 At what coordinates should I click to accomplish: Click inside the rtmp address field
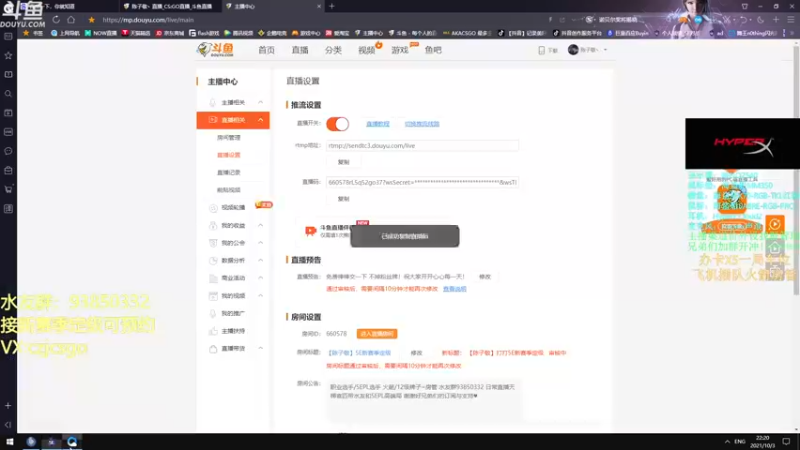422,145
